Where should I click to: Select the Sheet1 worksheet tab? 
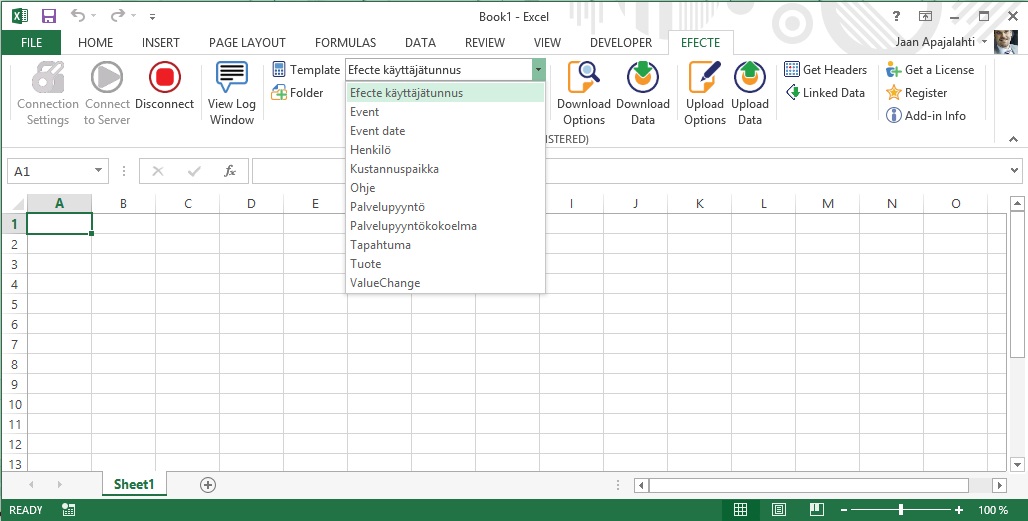click(x=134, y=484)
